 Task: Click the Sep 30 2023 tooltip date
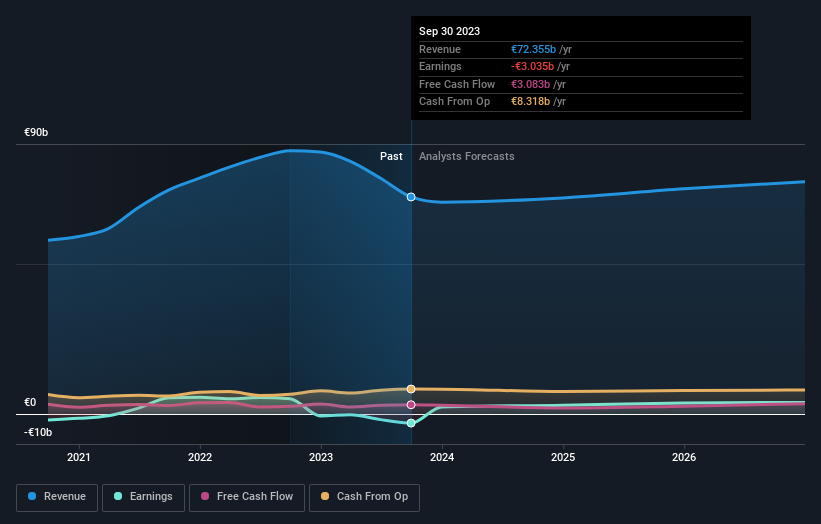[449, 31]
